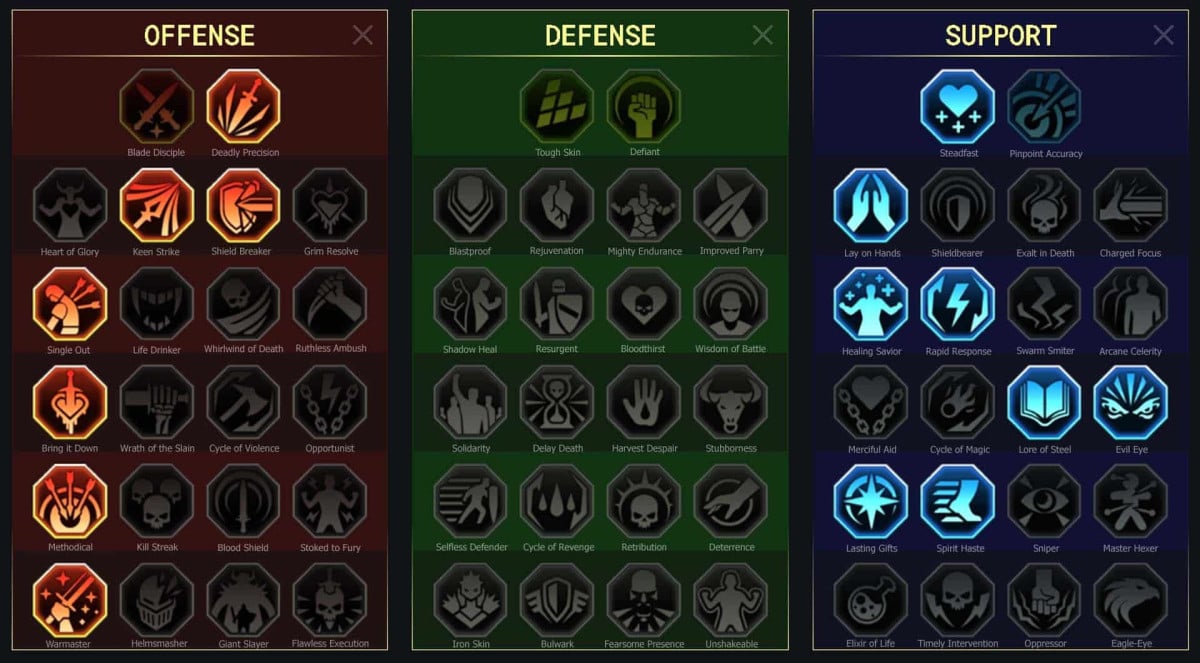Choose the Warmaster mastery icon
This screenshot has height=663, width=1200.
(70, 600)
